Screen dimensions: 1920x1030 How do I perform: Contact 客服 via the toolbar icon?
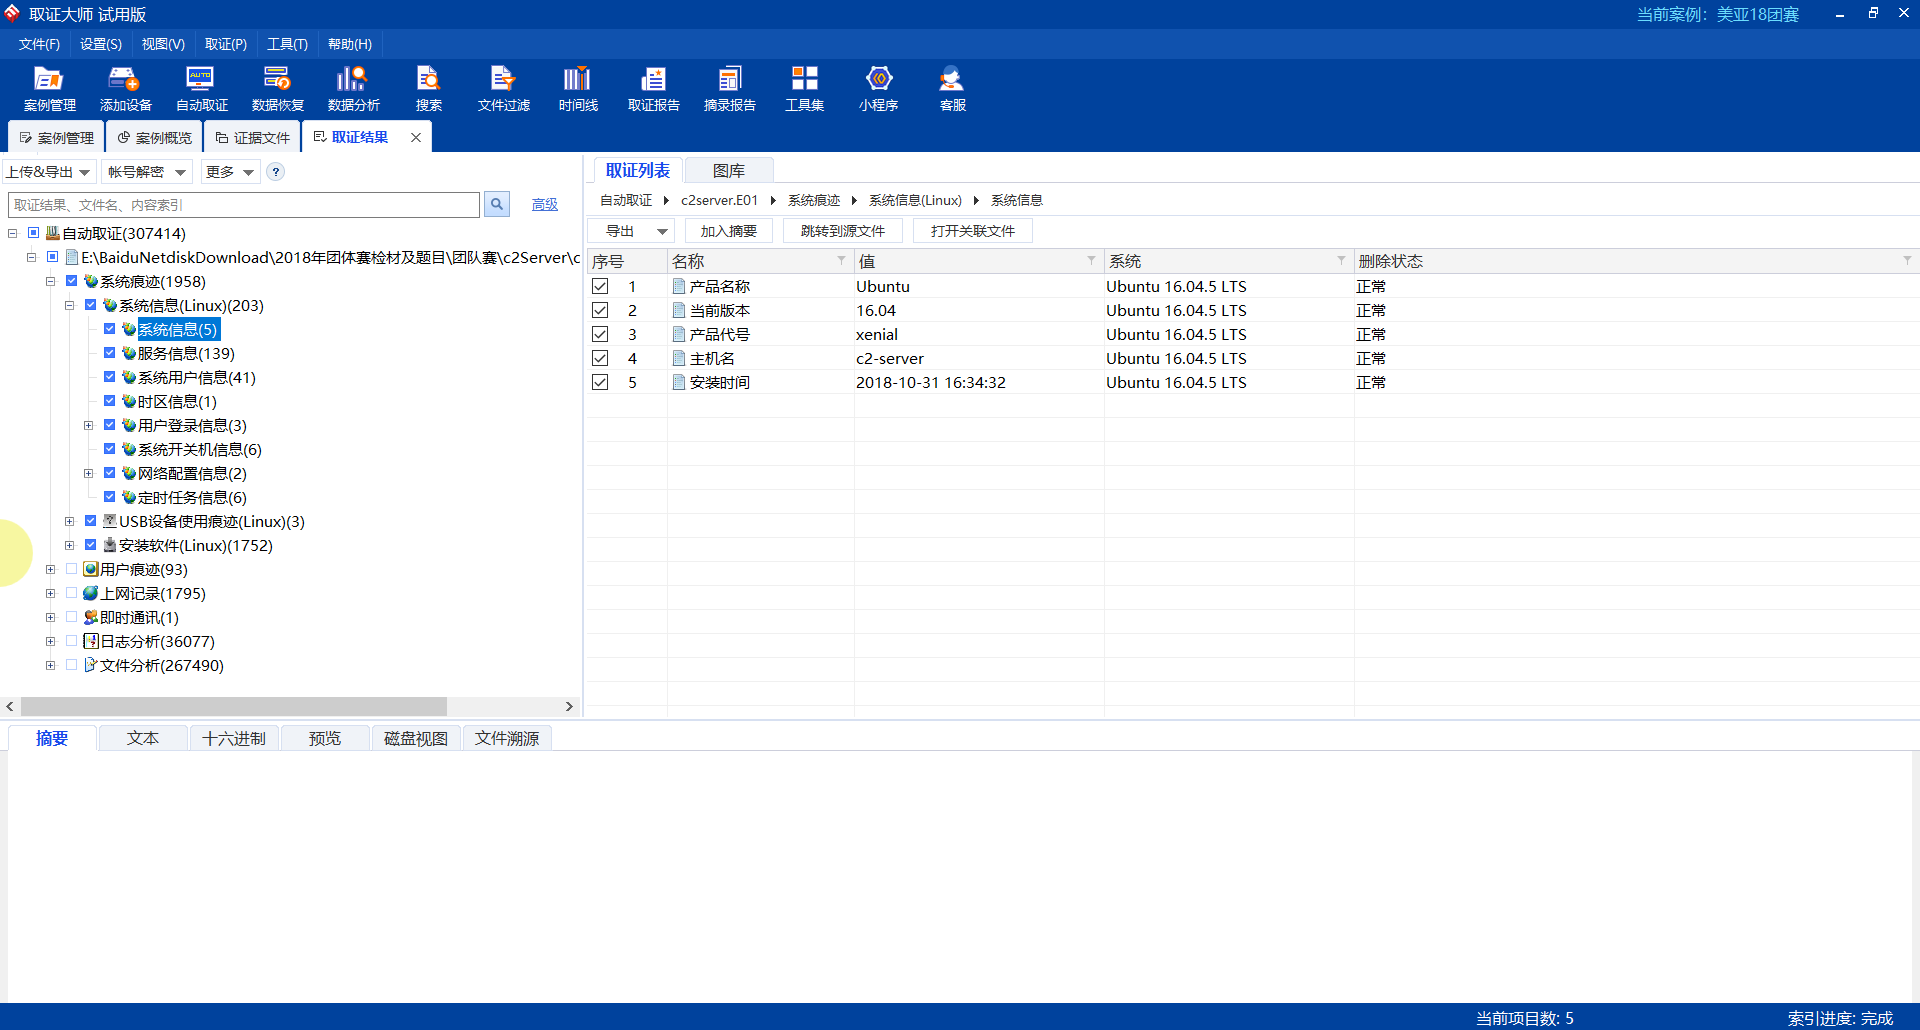point(952,89)
